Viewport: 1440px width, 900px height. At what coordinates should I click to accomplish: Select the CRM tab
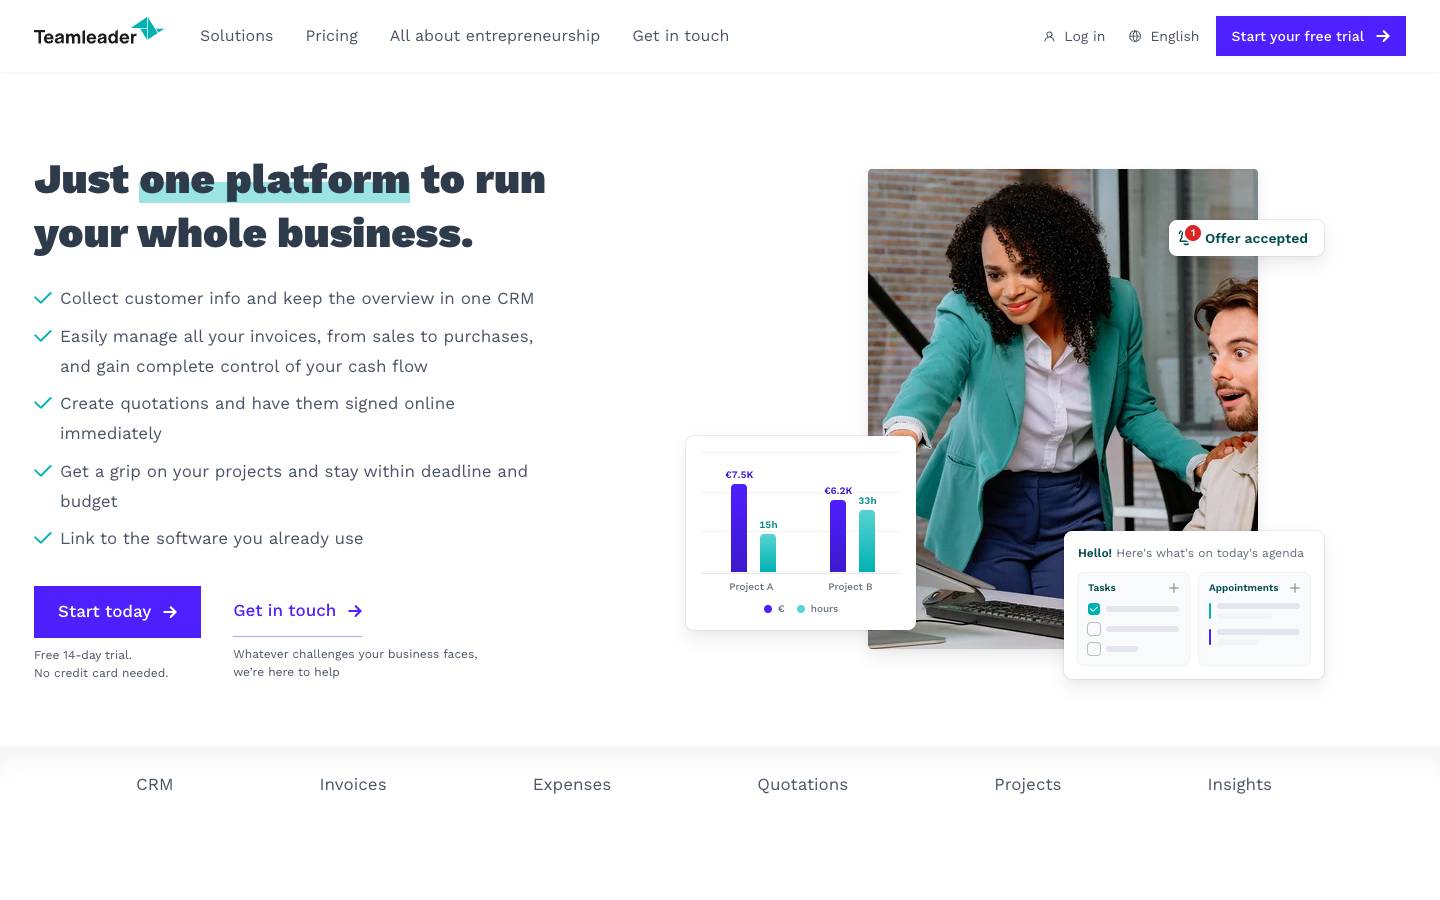click(x=155, y=785)
